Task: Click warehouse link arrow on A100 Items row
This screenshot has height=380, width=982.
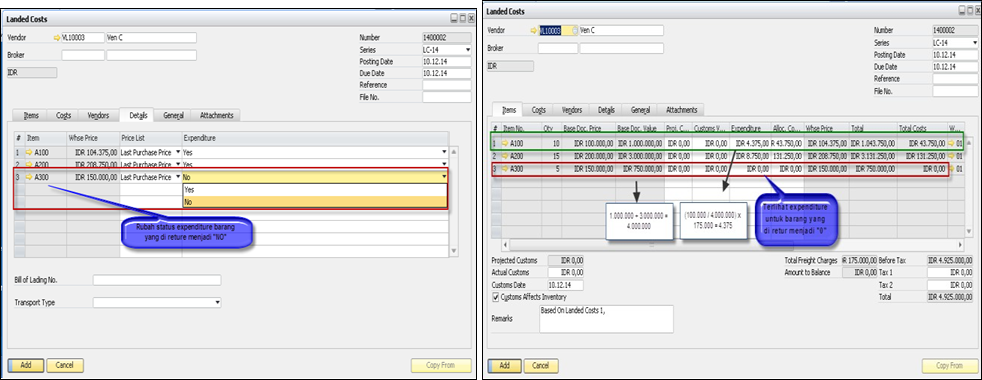Action: (952, 143)
